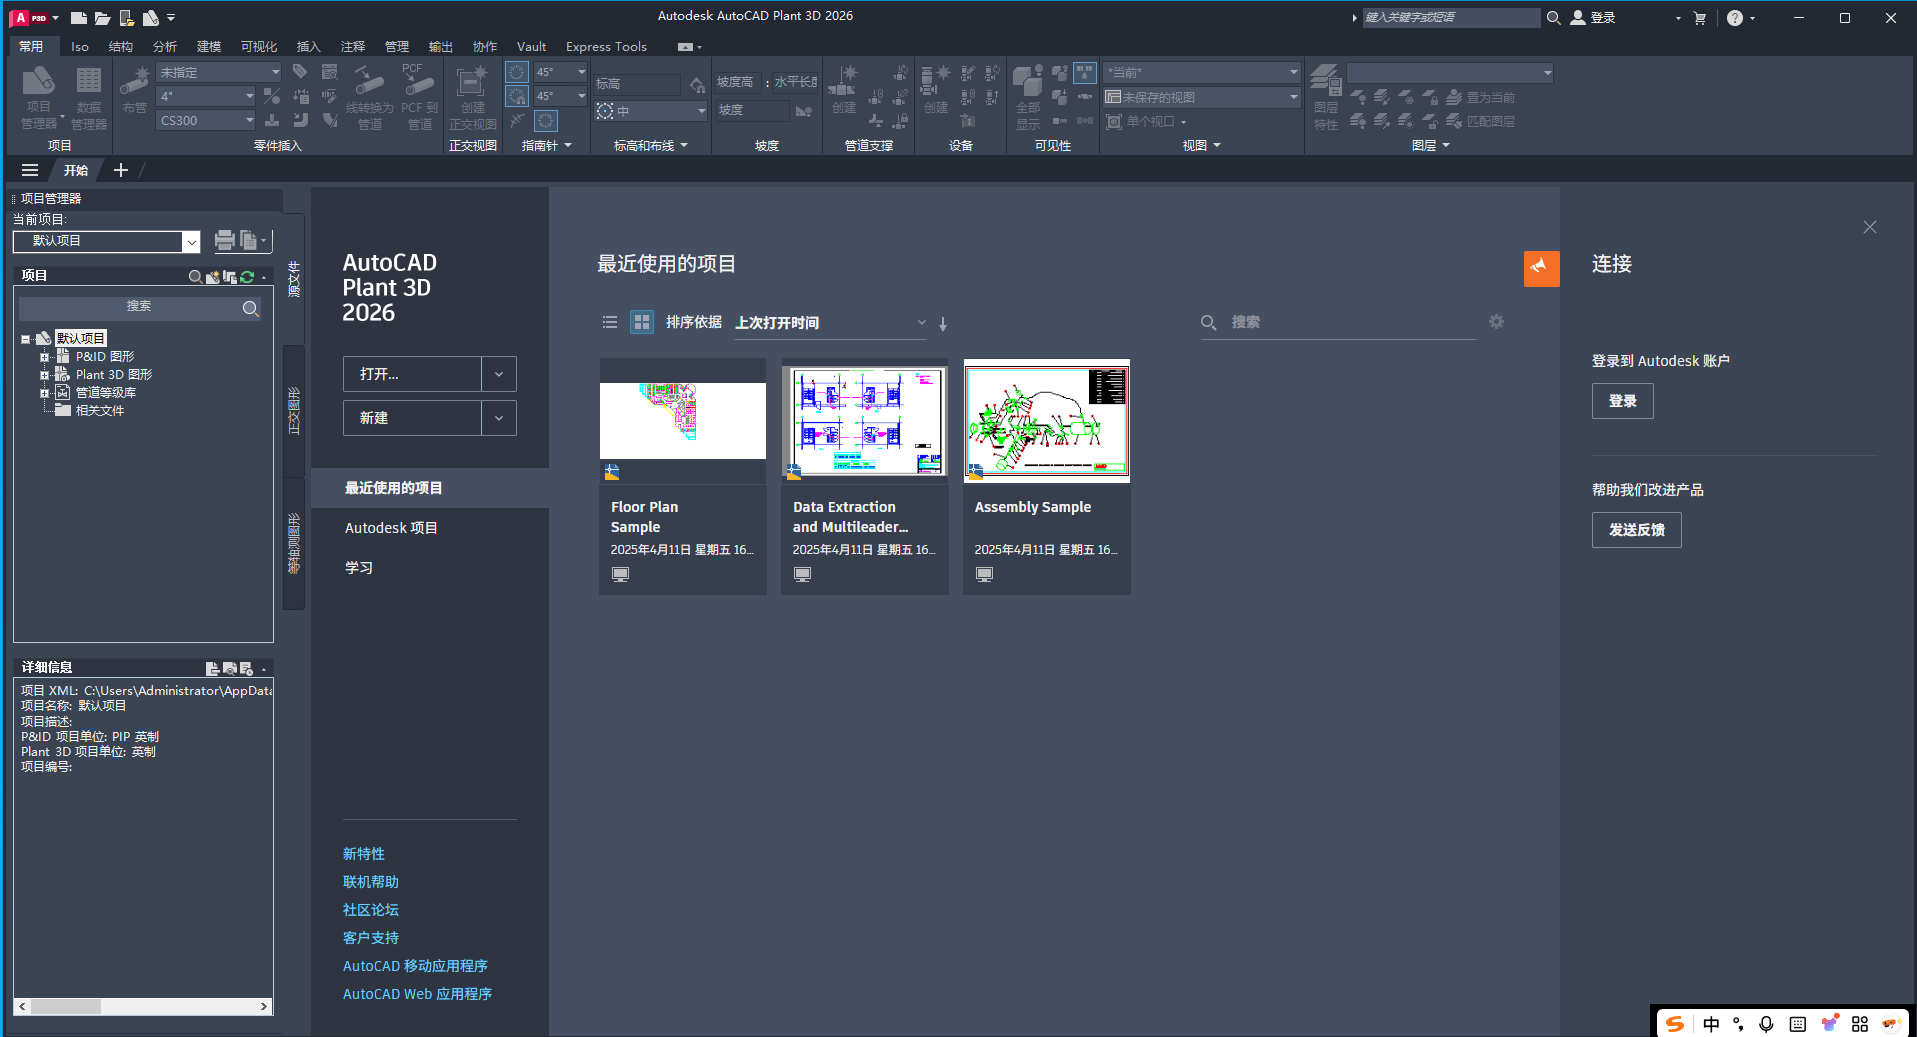Click the Create Ortho View icon
Image resolution: width=1917 pixels, height=1037 pixels.
point(472,95)
